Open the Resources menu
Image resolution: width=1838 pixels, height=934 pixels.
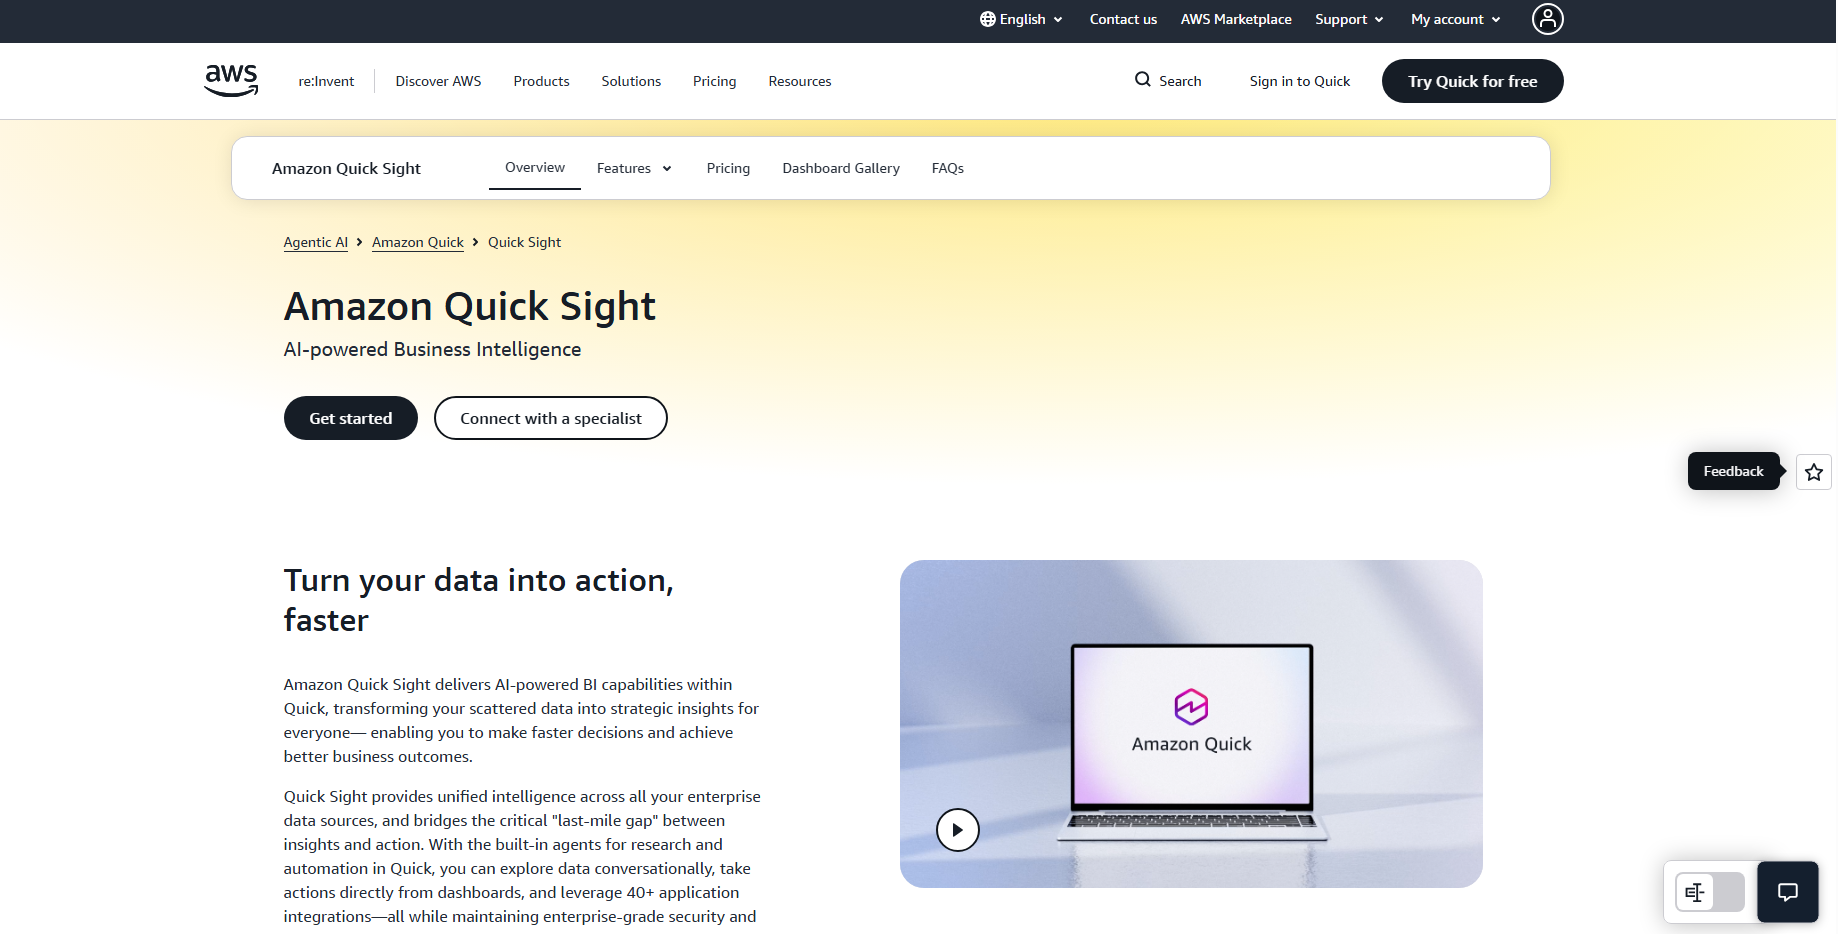coord(799,81)
